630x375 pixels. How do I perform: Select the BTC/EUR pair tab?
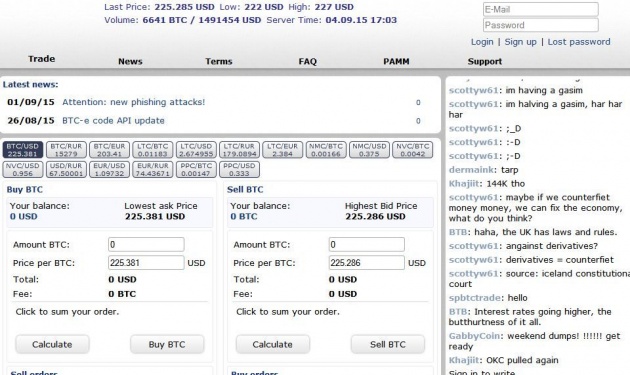[x=109, y=150]
